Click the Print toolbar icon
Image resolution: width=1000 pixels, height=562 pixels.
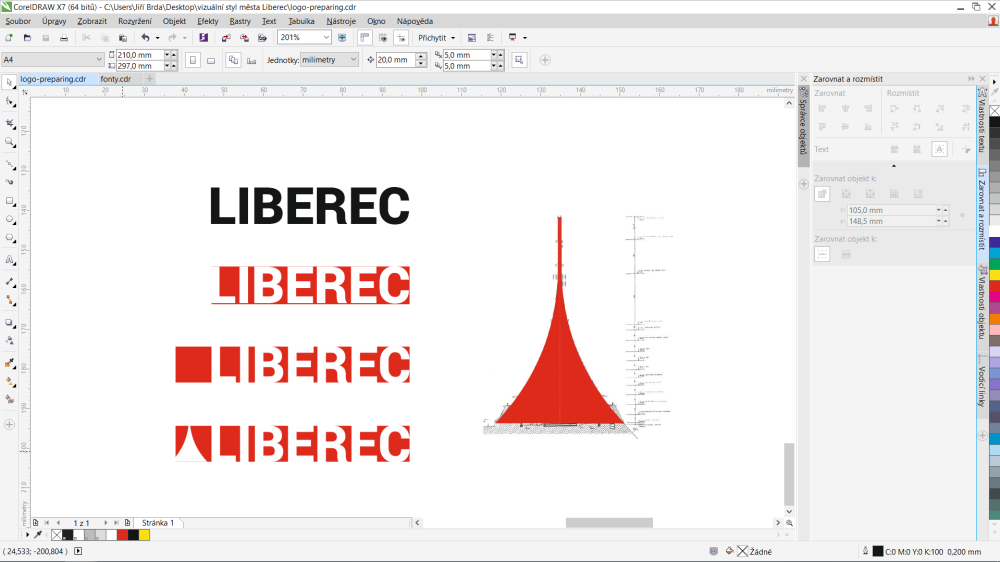(x=64, y=38)
